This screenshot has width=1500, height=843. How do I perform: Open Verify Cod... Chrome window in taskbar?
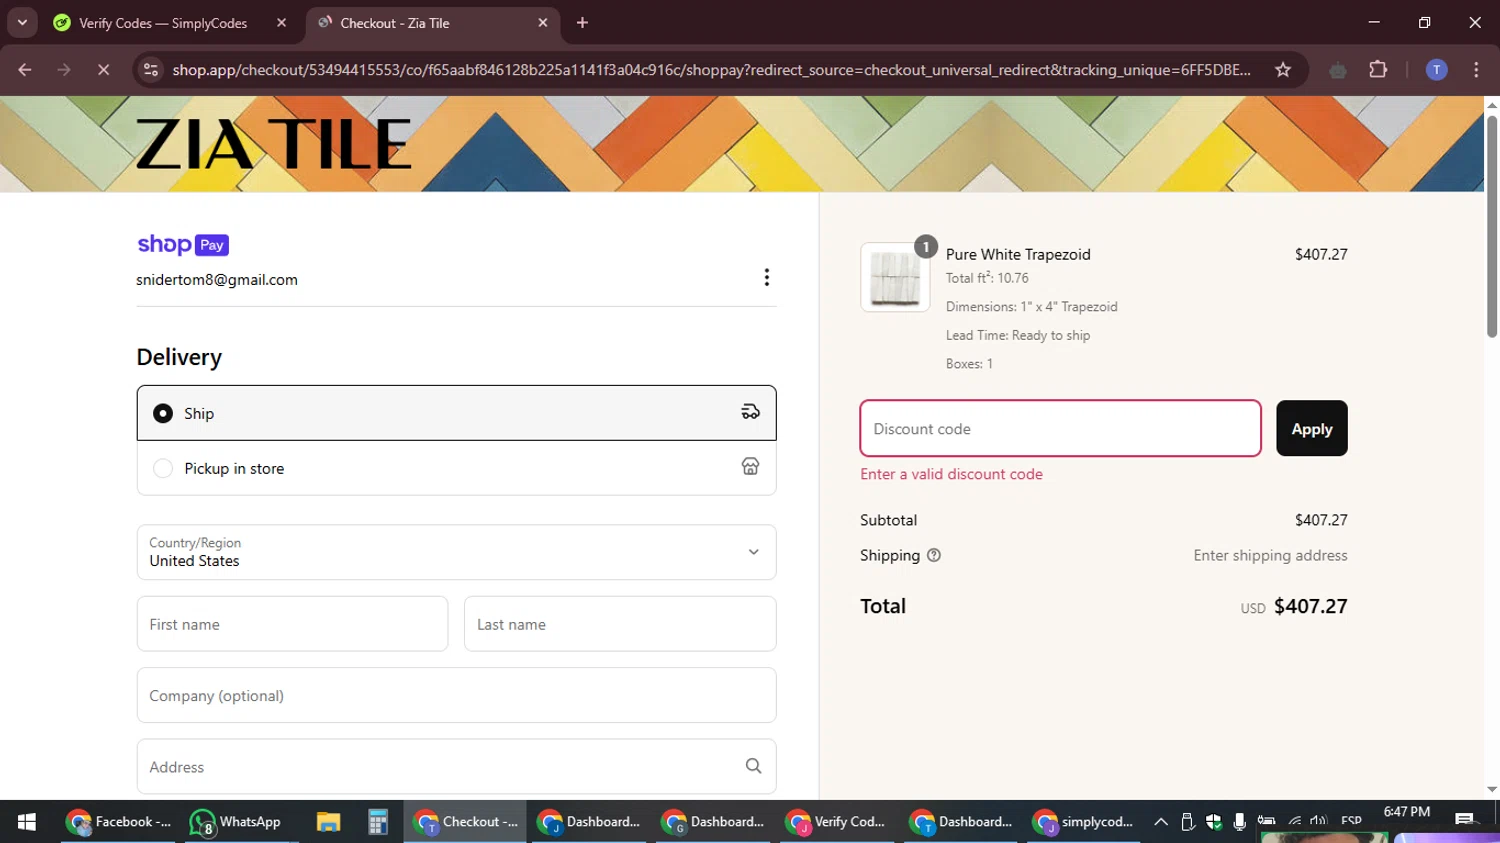(x=836, y=822)
